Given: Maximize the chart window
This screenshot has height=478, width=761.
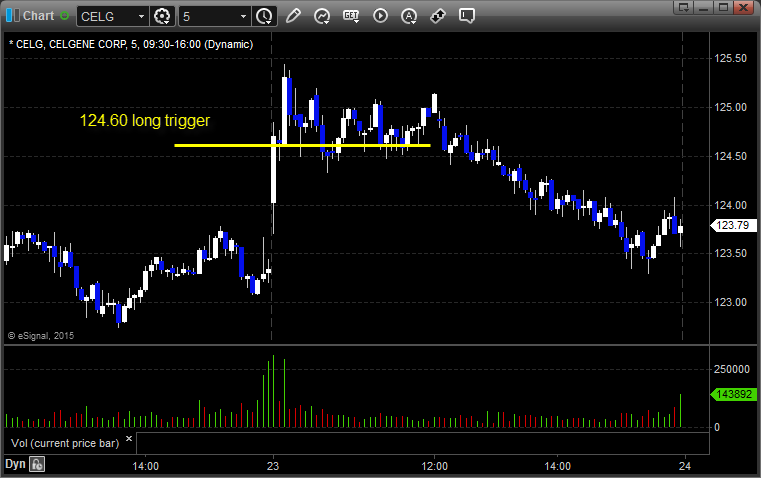Looking at the screenshot, I should (x=723, y=7).
